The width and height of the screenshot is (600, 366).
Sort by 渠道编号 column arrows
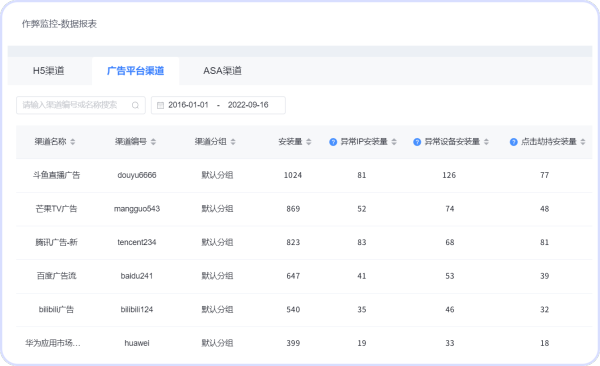[153, 142]
